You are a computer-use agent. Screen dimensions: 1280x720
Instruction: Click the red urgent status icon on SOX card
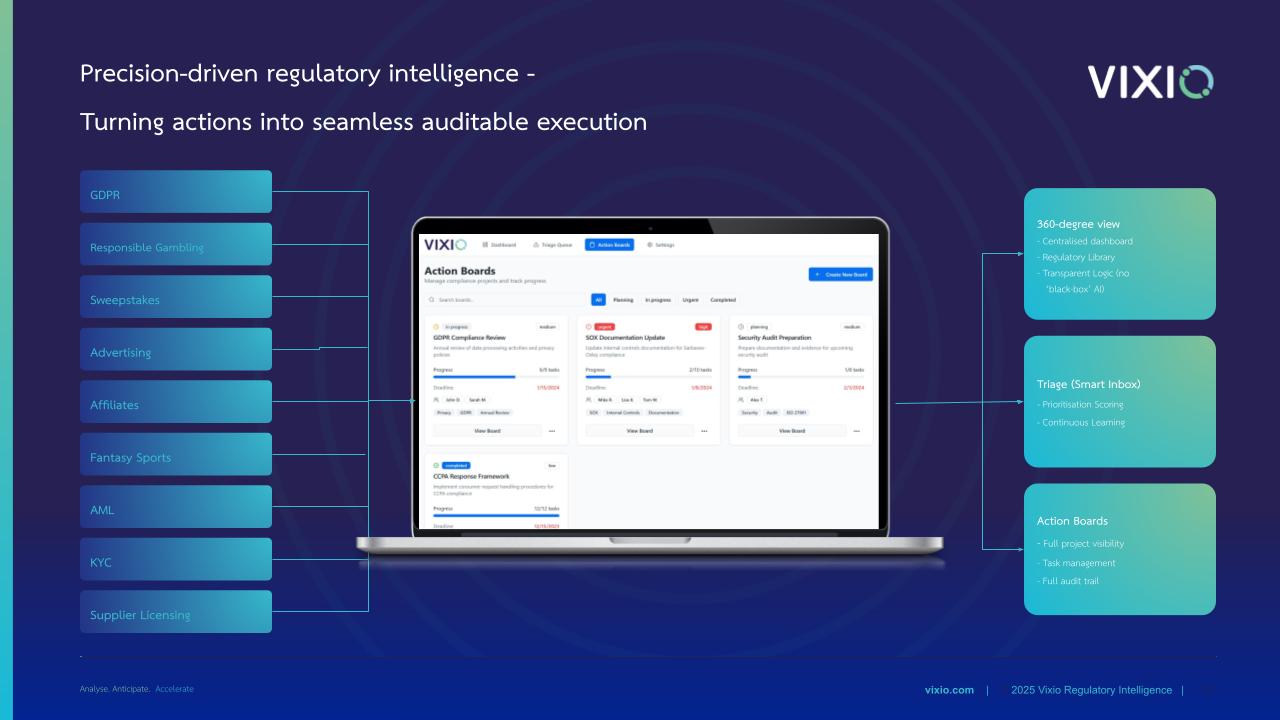pyautogui.click(x=589, y=327)
